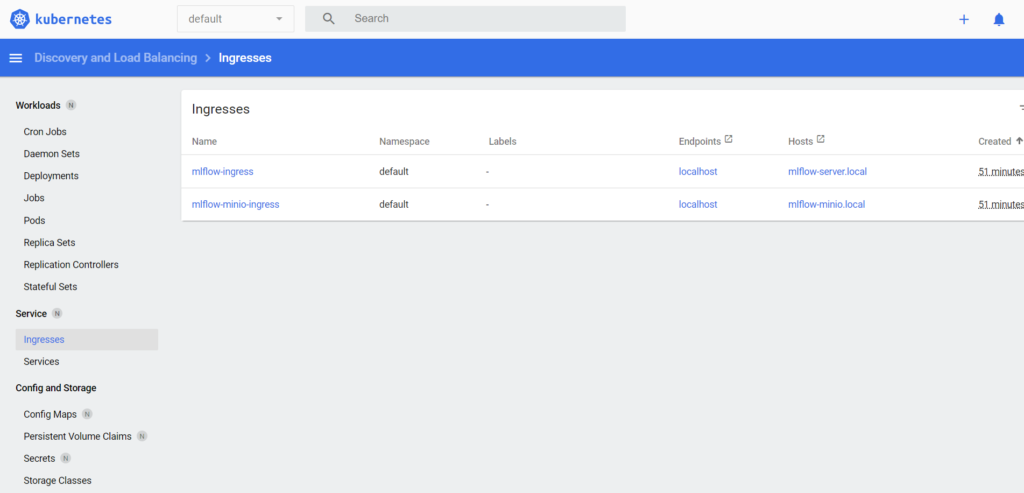This screenshot has height=493, width=1024.
Task: Click the Ingresses card title
Action: (221, 110)
